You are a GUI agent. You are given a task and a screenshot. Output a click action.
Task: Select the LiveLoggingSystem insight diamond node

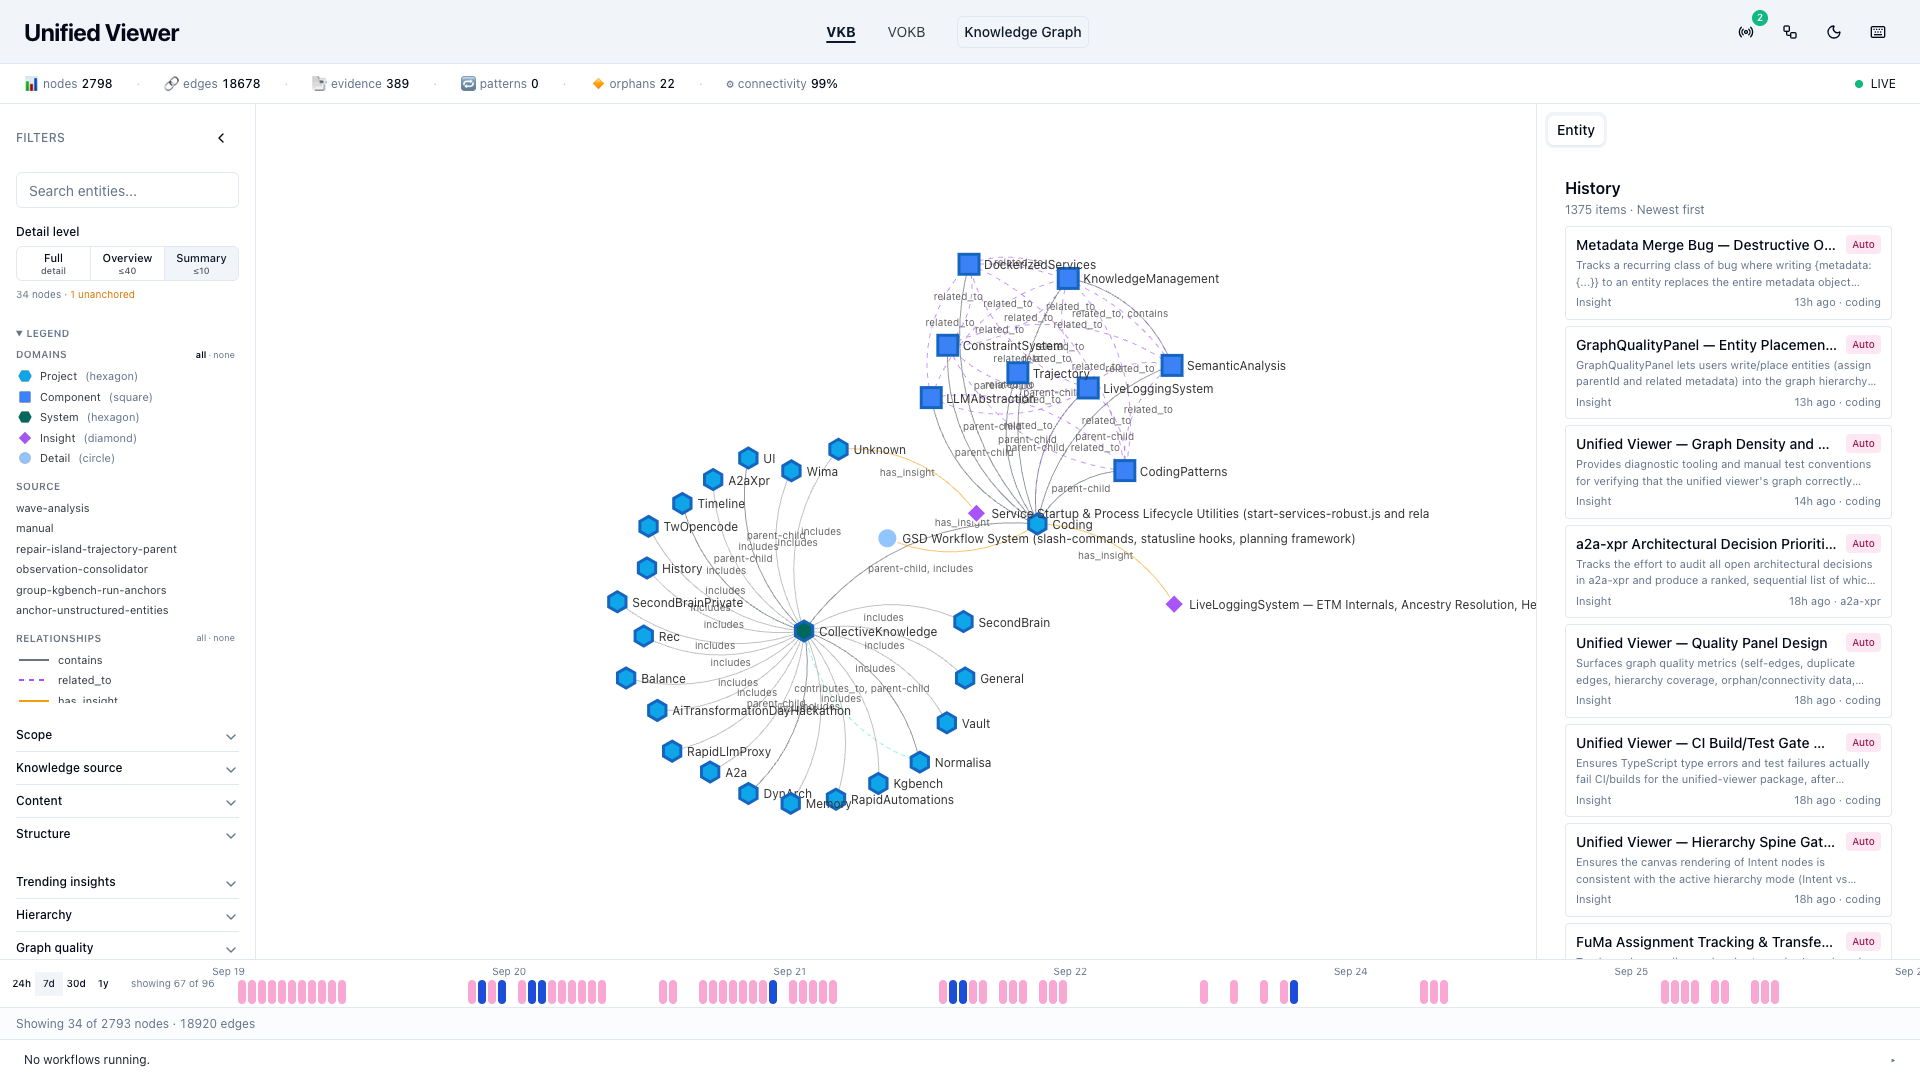tap(1174, 604)
